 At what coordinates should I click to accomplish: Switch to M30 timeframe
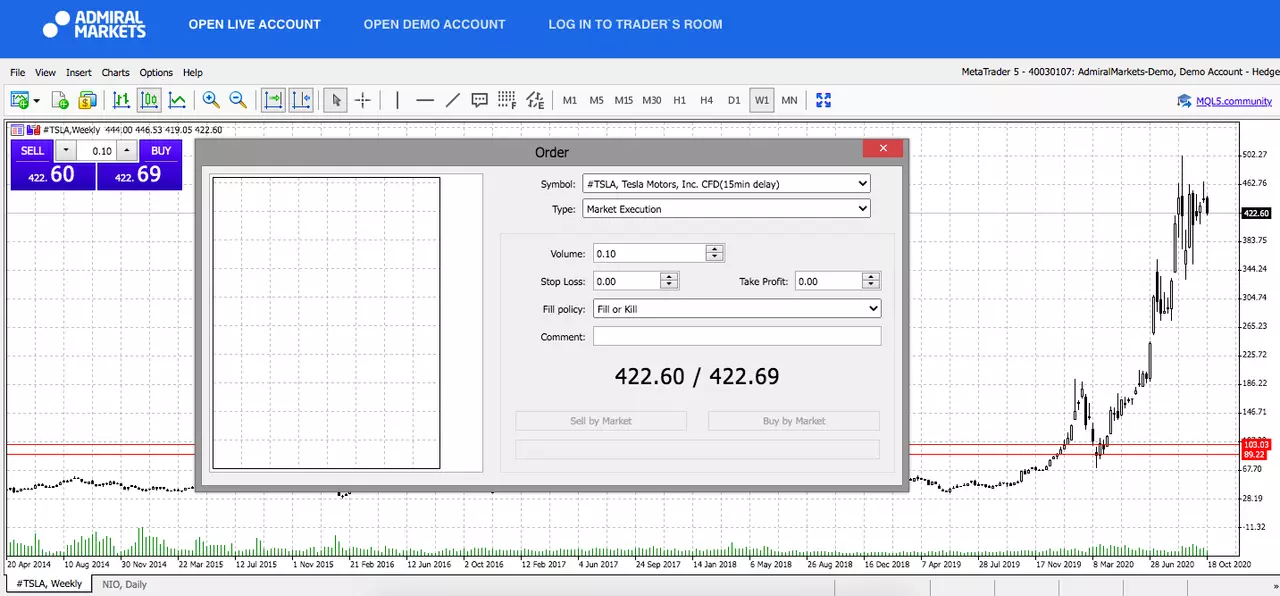652,100
